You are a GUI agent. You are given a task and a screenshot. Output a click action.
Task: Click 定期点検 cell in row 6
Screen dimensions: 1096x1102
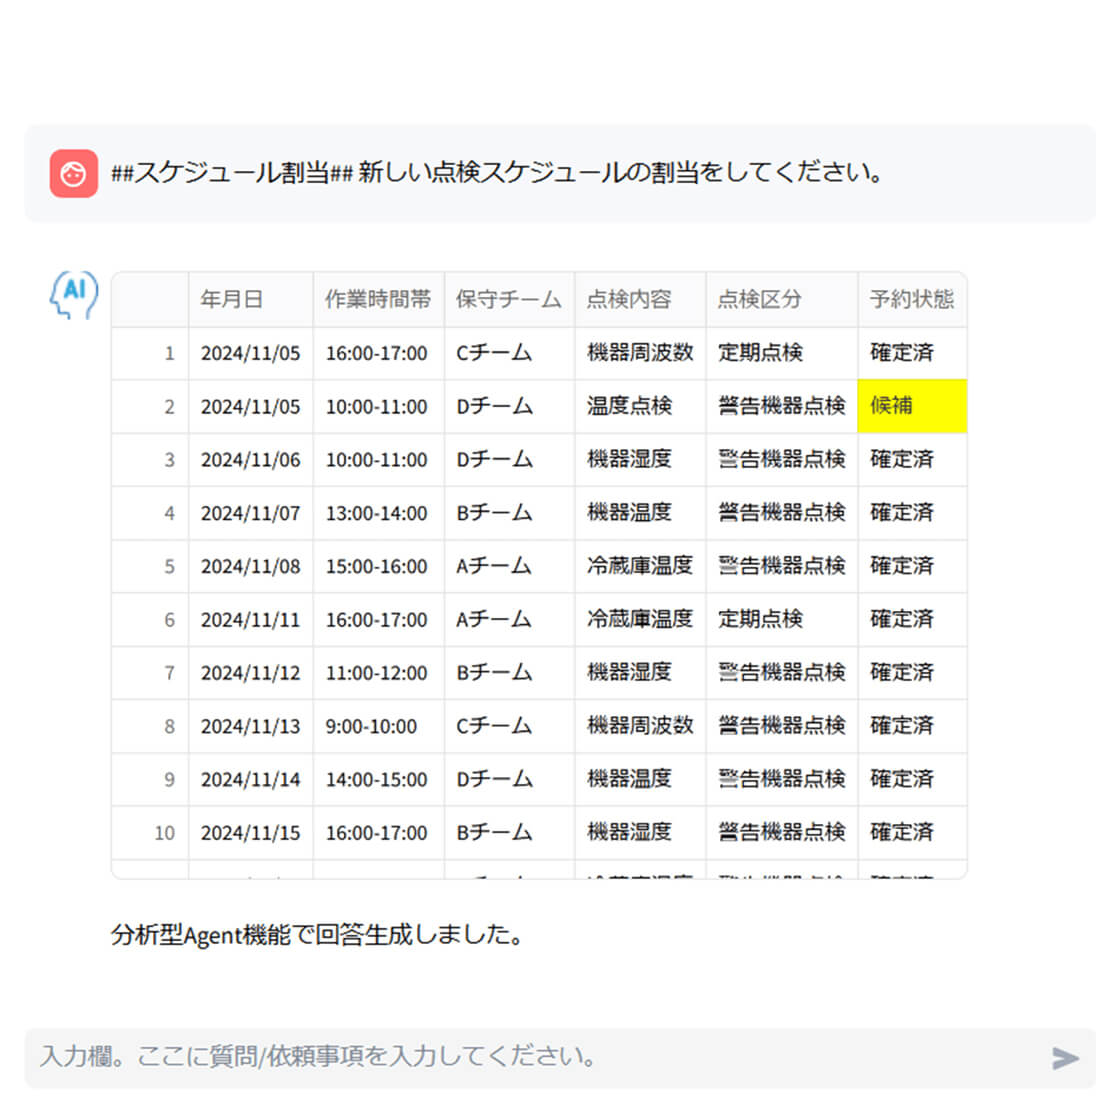[760, 619]
